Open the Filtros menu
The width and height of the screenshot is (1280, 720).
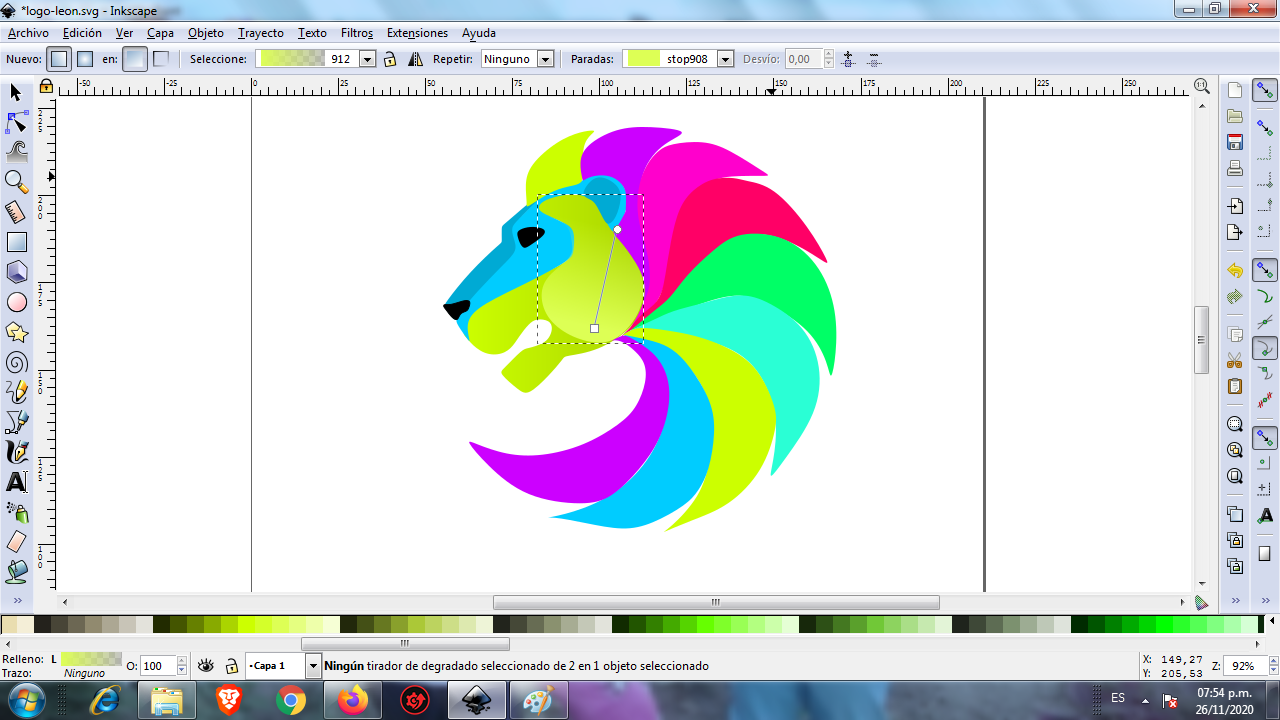[x=357, y=33]
